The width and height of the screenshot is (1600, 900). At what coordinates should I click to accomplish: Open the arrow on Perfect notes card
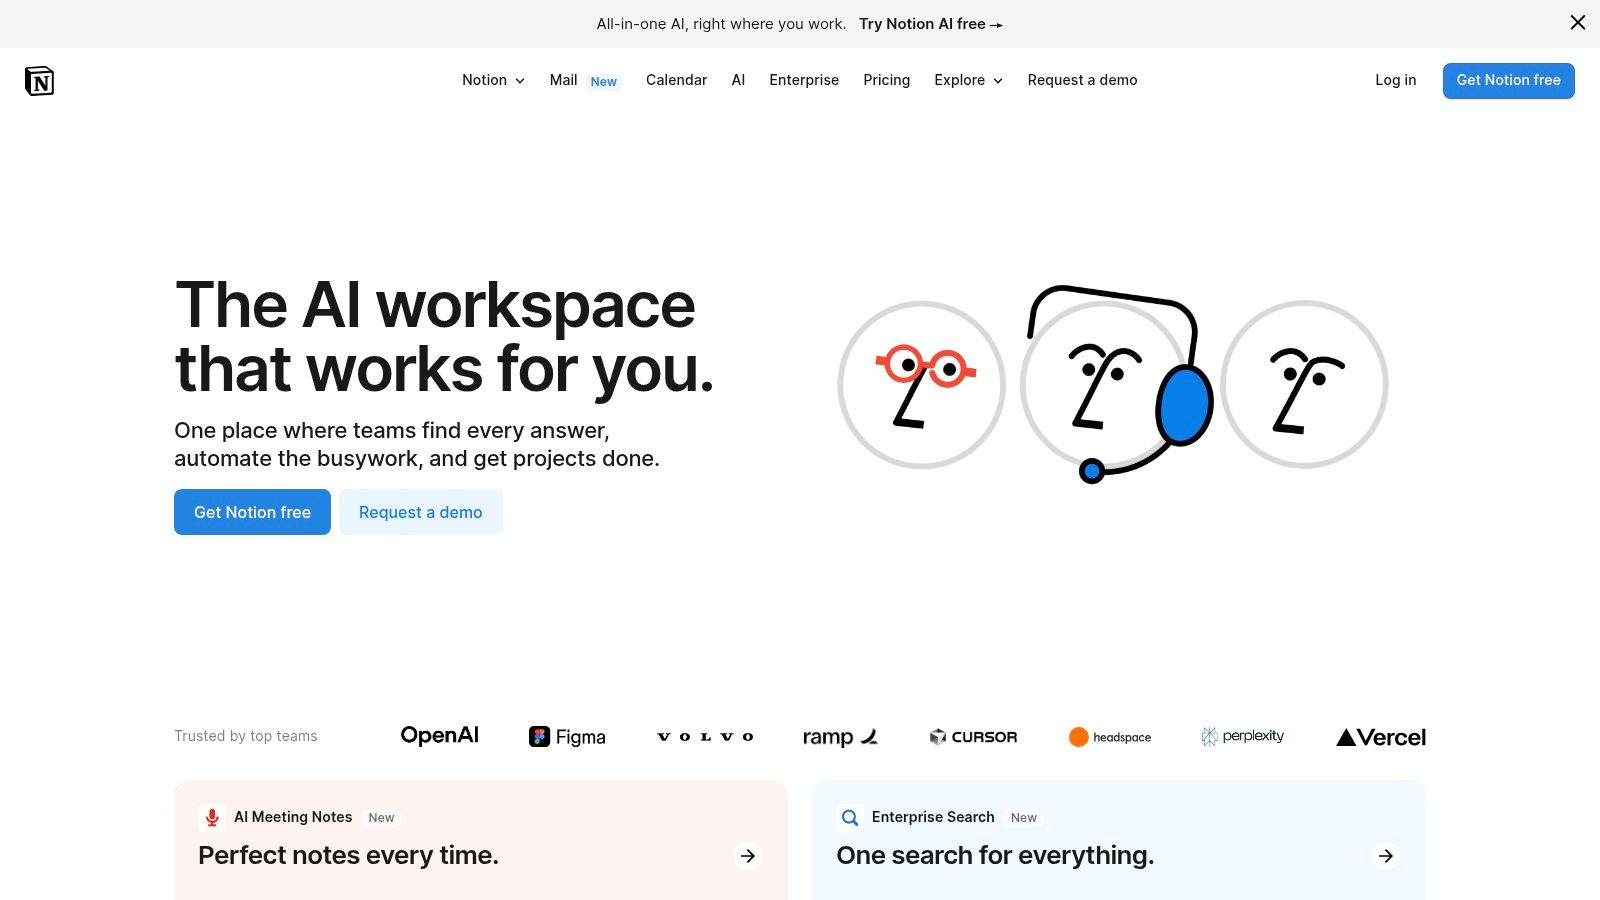748,856
